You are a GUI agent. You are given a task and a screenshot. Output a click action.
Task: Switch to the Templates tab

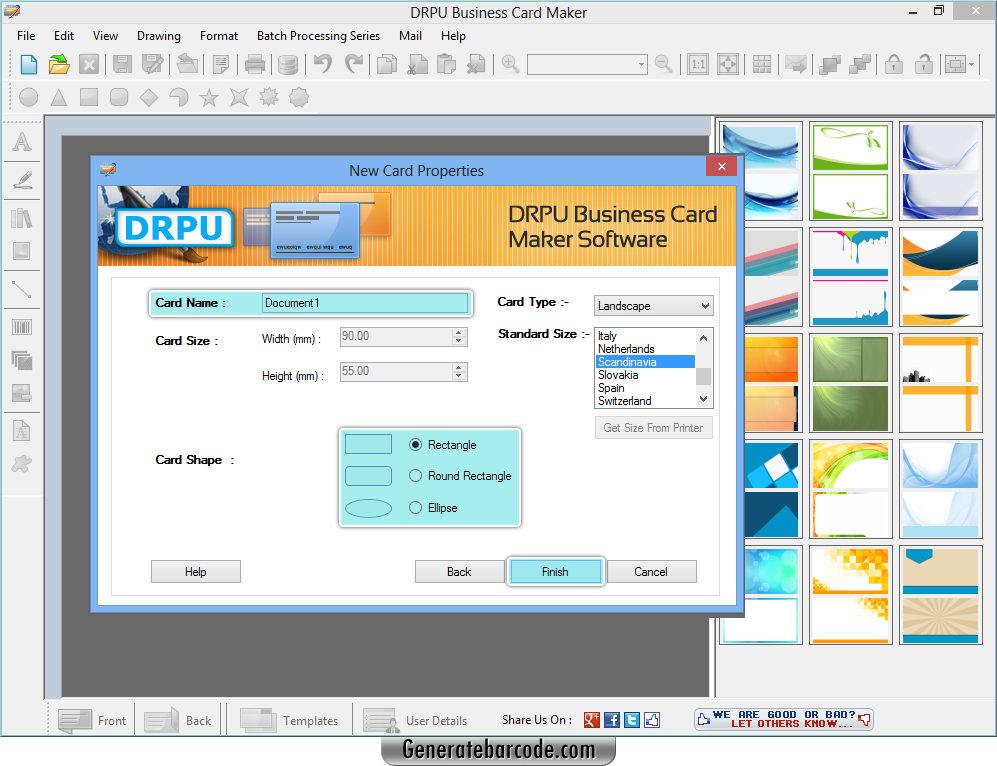coord(289,720)
